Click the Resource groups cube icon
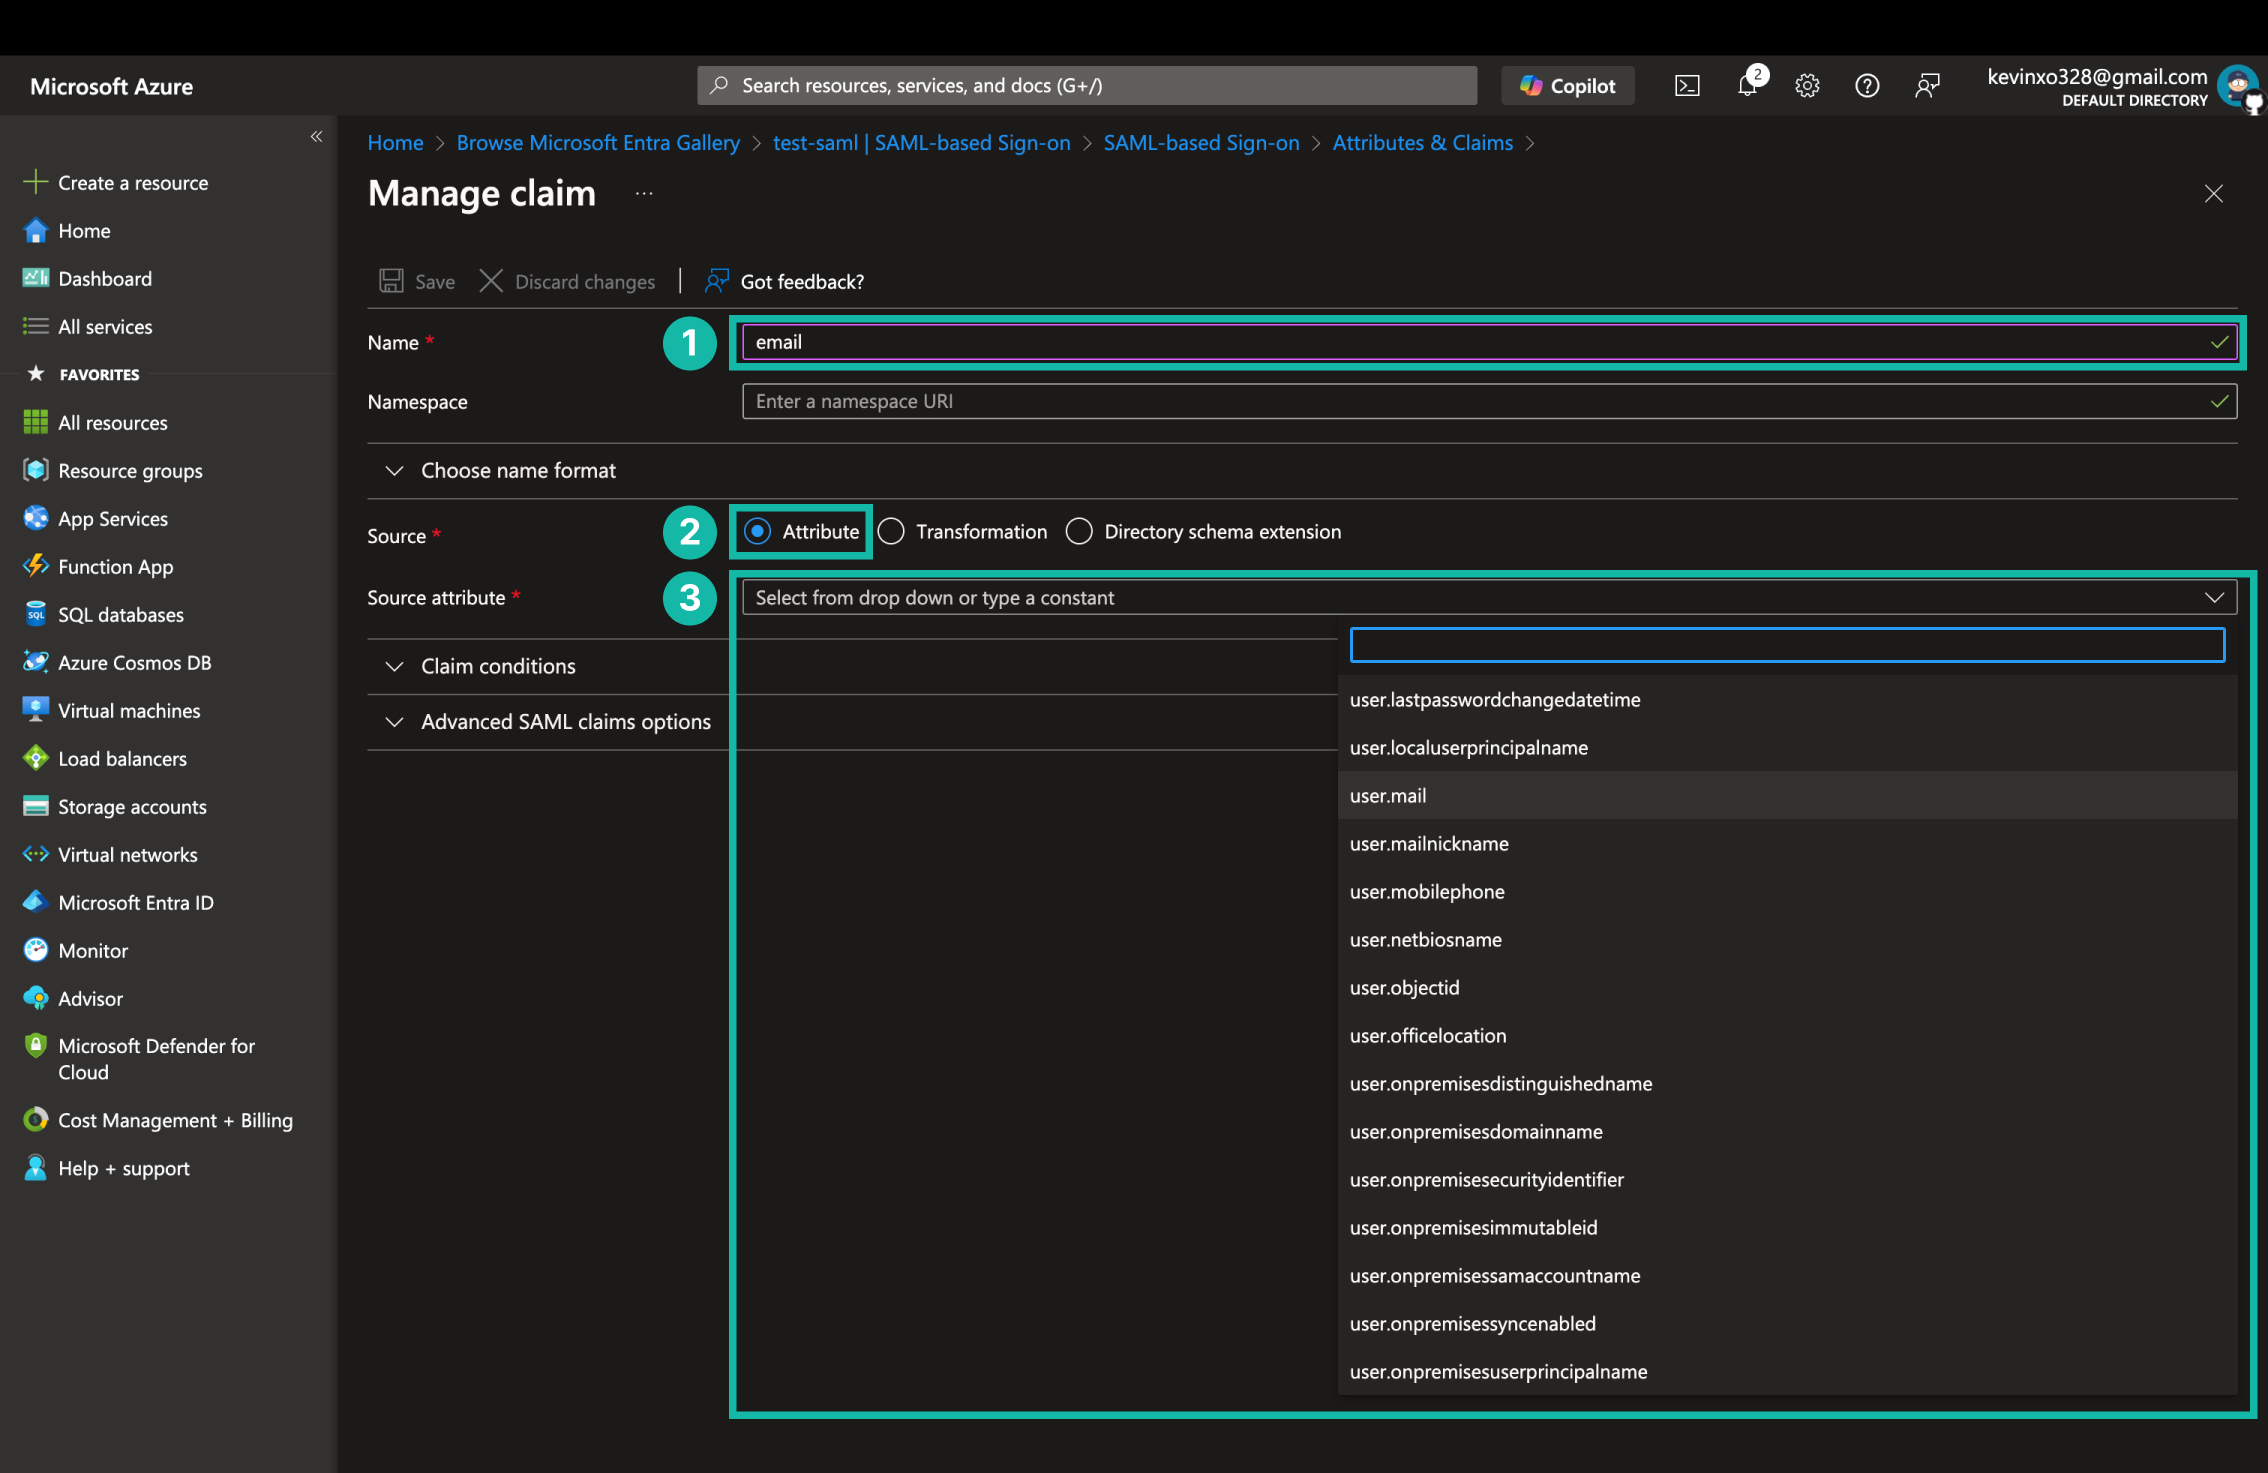Screen dimensions: 2268x1473 [x=35, y=470]
